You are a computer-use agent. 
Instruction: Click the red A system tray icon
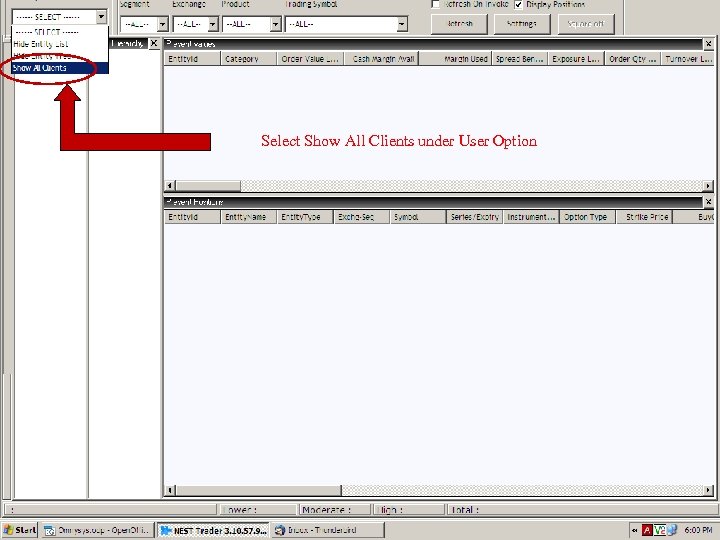point(647,530)
